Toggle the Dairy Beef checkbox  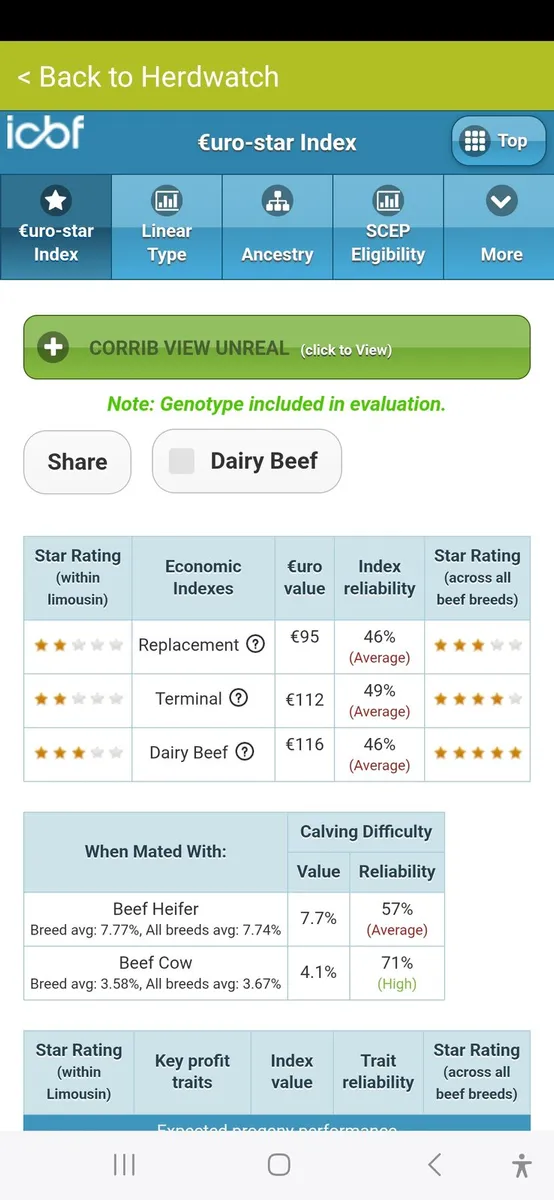pos(181,461)
